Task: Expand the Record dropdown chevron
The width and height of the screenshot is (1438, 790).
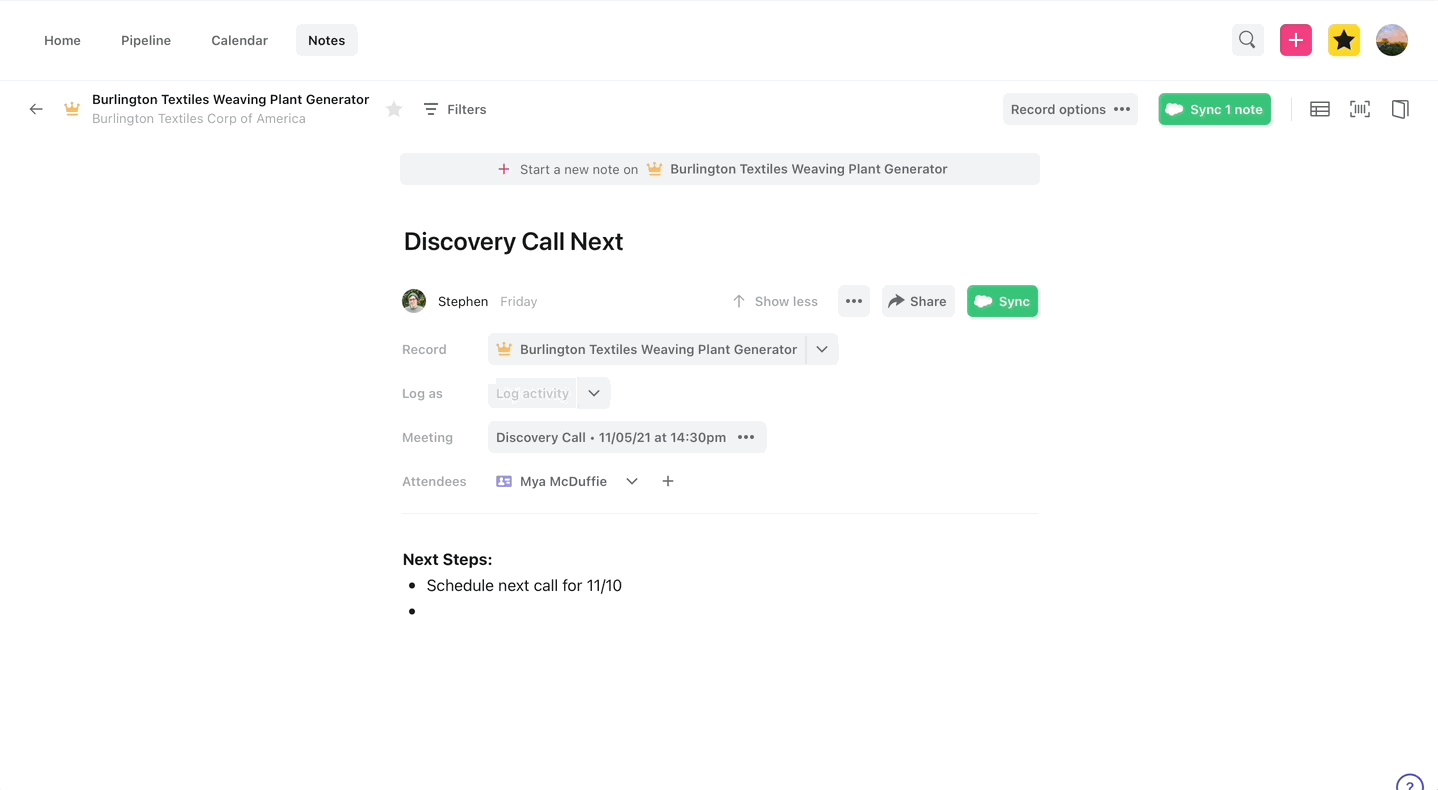Action: [x=822, y=349]
